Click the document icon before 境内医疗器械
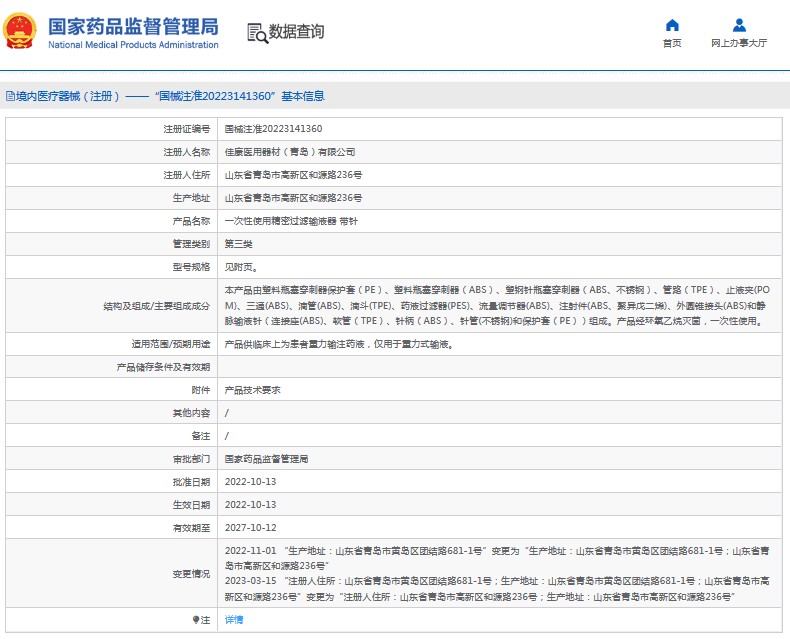790x639 pixels. tap(10, 96)
